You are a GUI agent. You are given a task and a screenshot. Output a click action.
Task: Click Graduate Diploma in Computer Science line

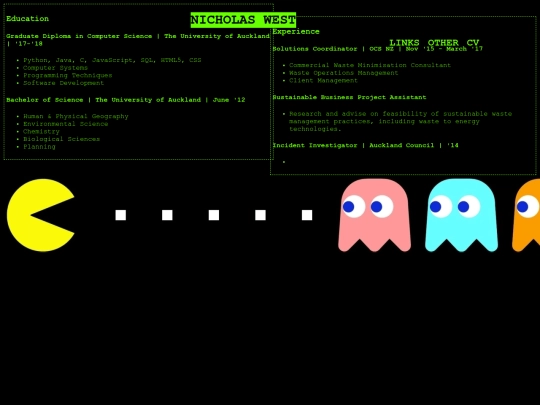(x=138, y=40)
